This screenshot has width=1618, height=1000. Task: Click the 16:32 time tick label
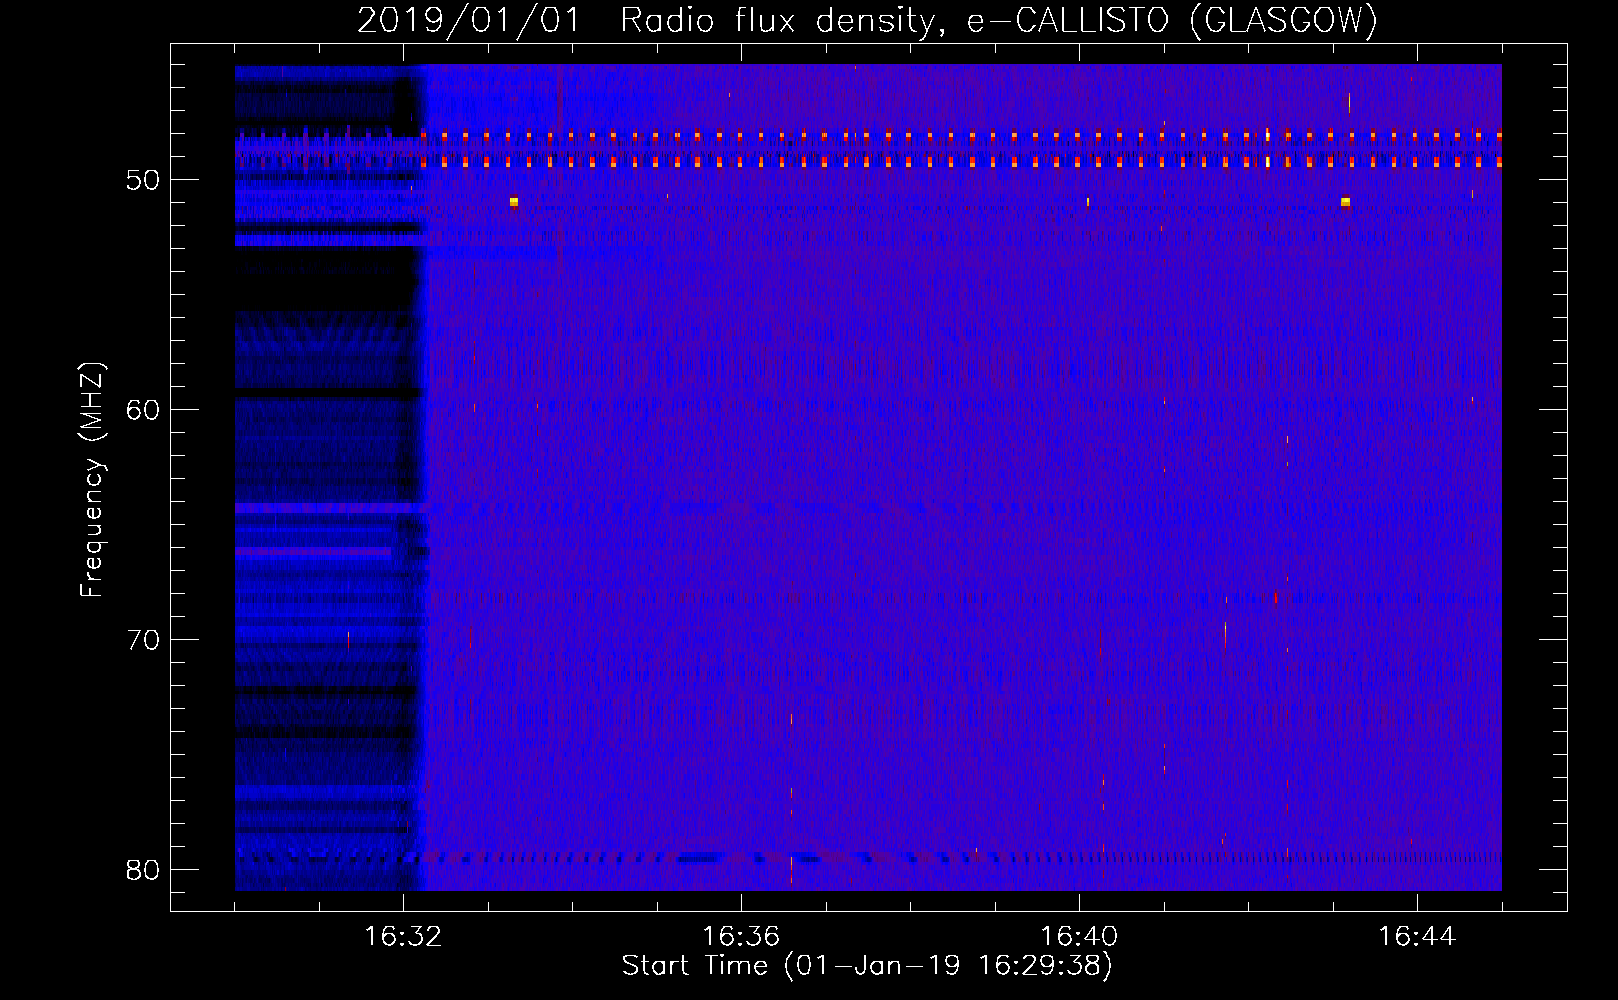(403, 936)
